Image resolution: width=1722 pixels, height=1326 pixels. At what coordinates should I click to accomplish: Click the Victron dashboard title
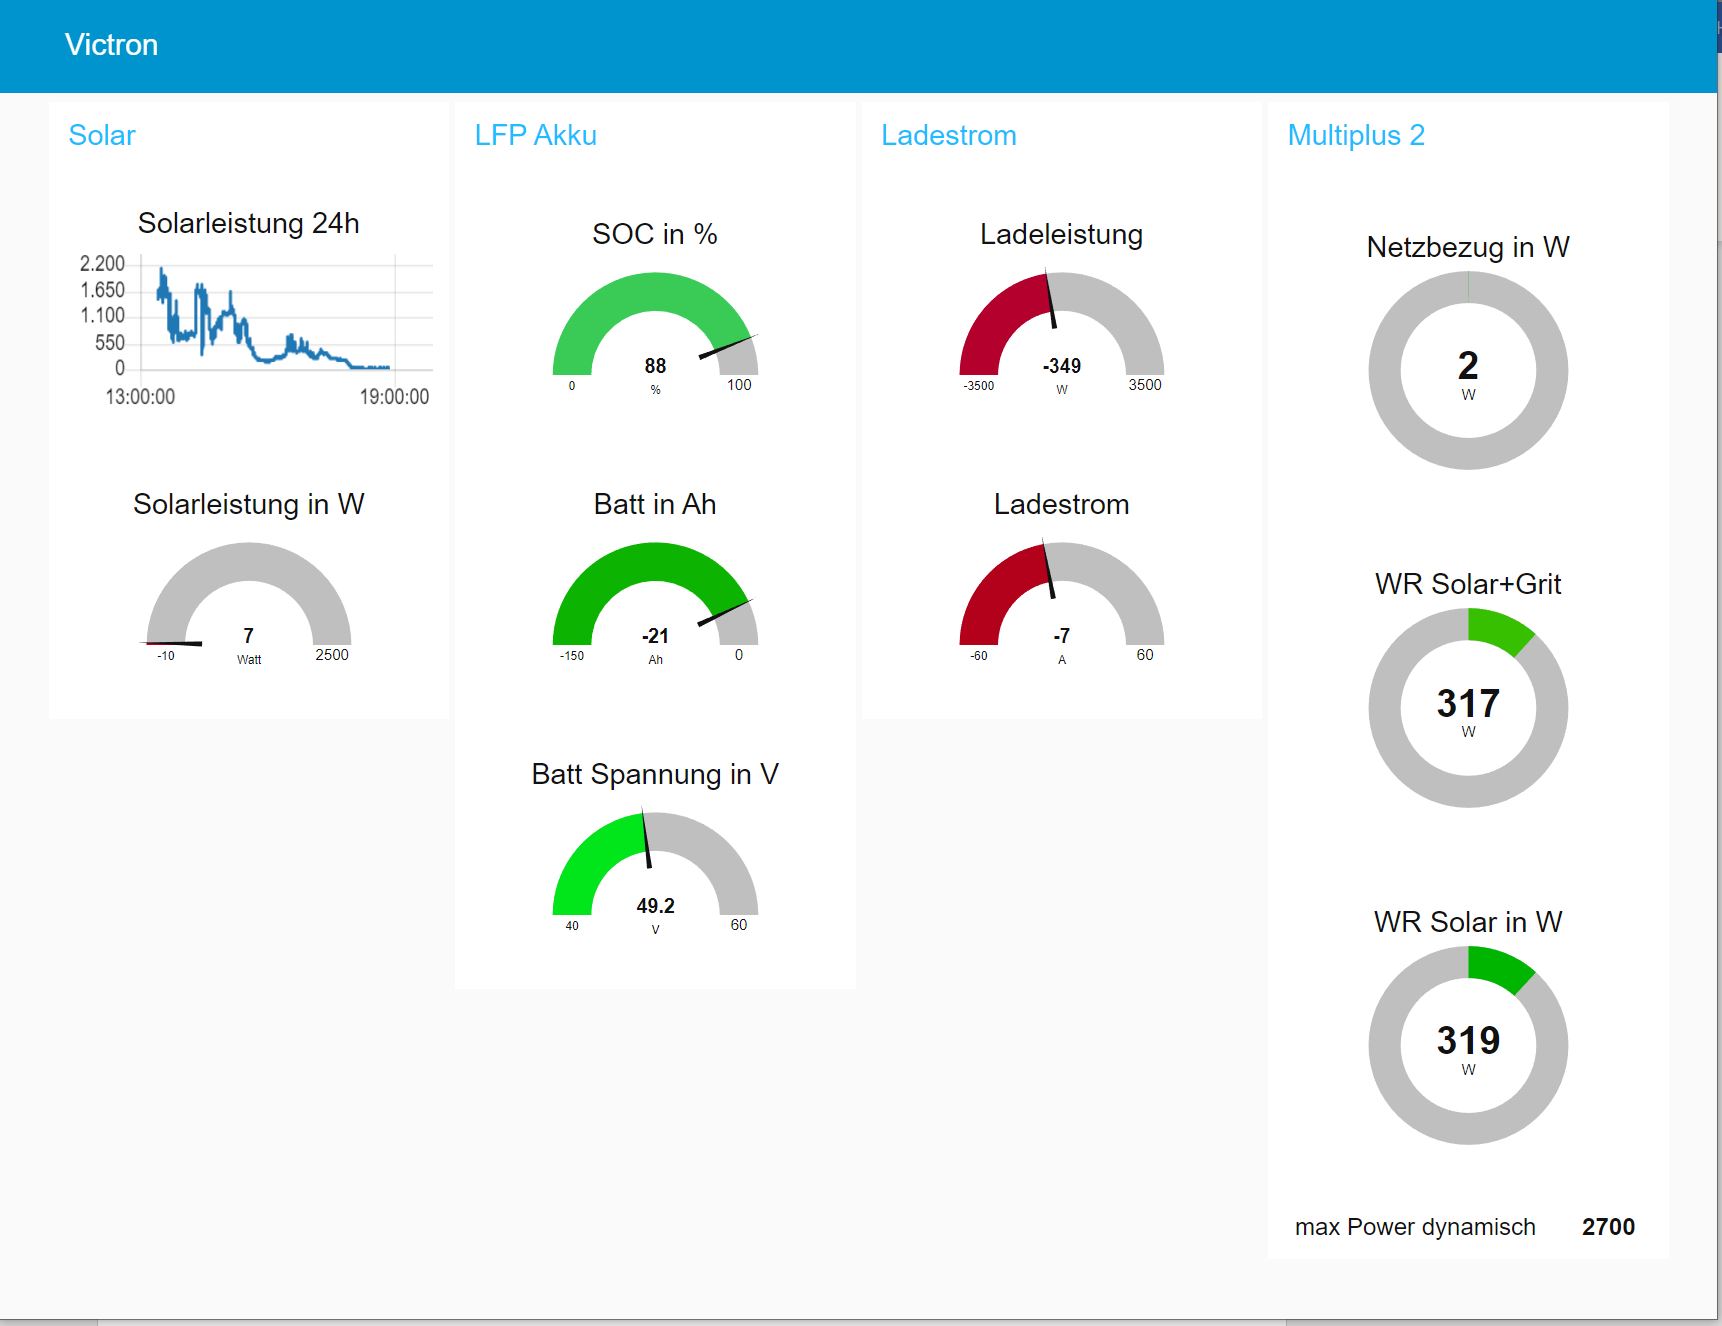coord(111,45)
